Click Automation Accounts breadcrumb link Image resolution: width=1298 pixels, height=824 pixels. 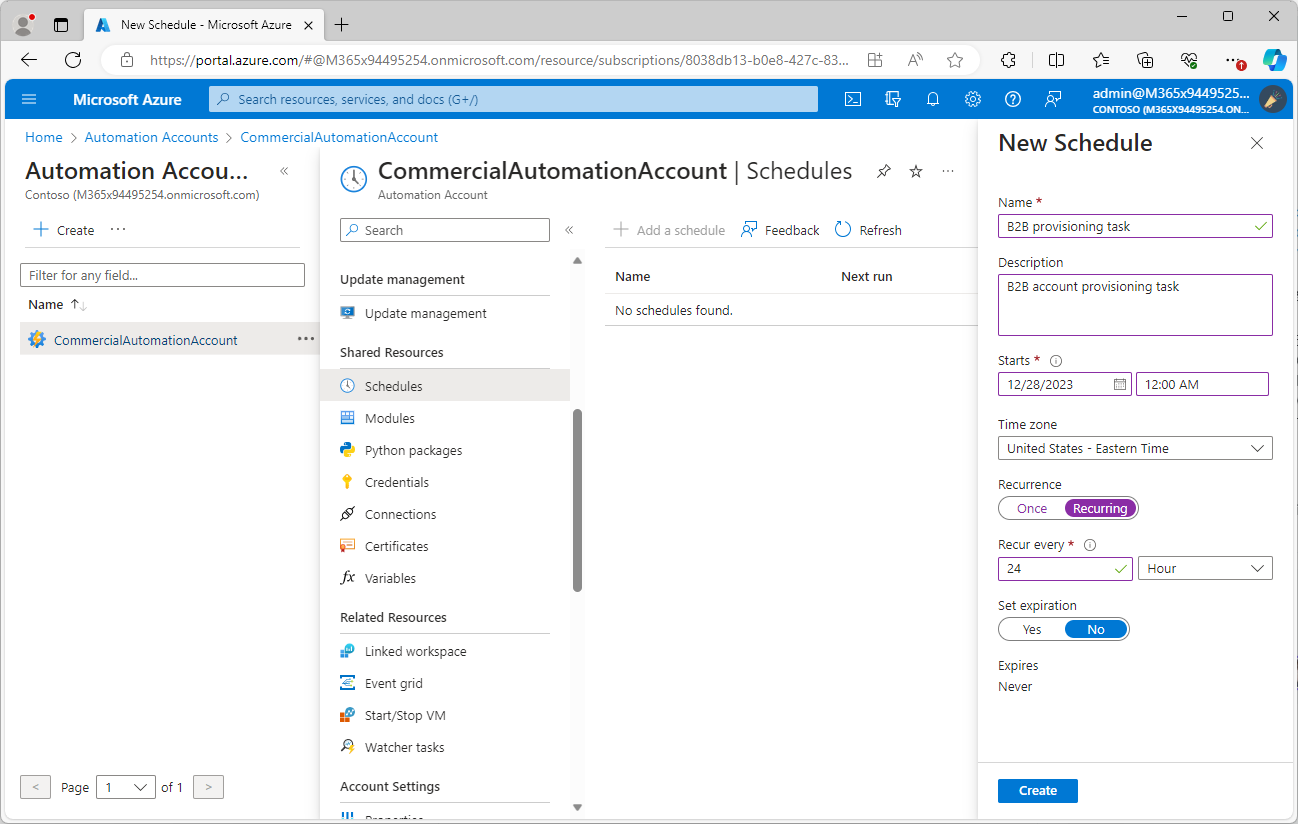coord(151,137)
